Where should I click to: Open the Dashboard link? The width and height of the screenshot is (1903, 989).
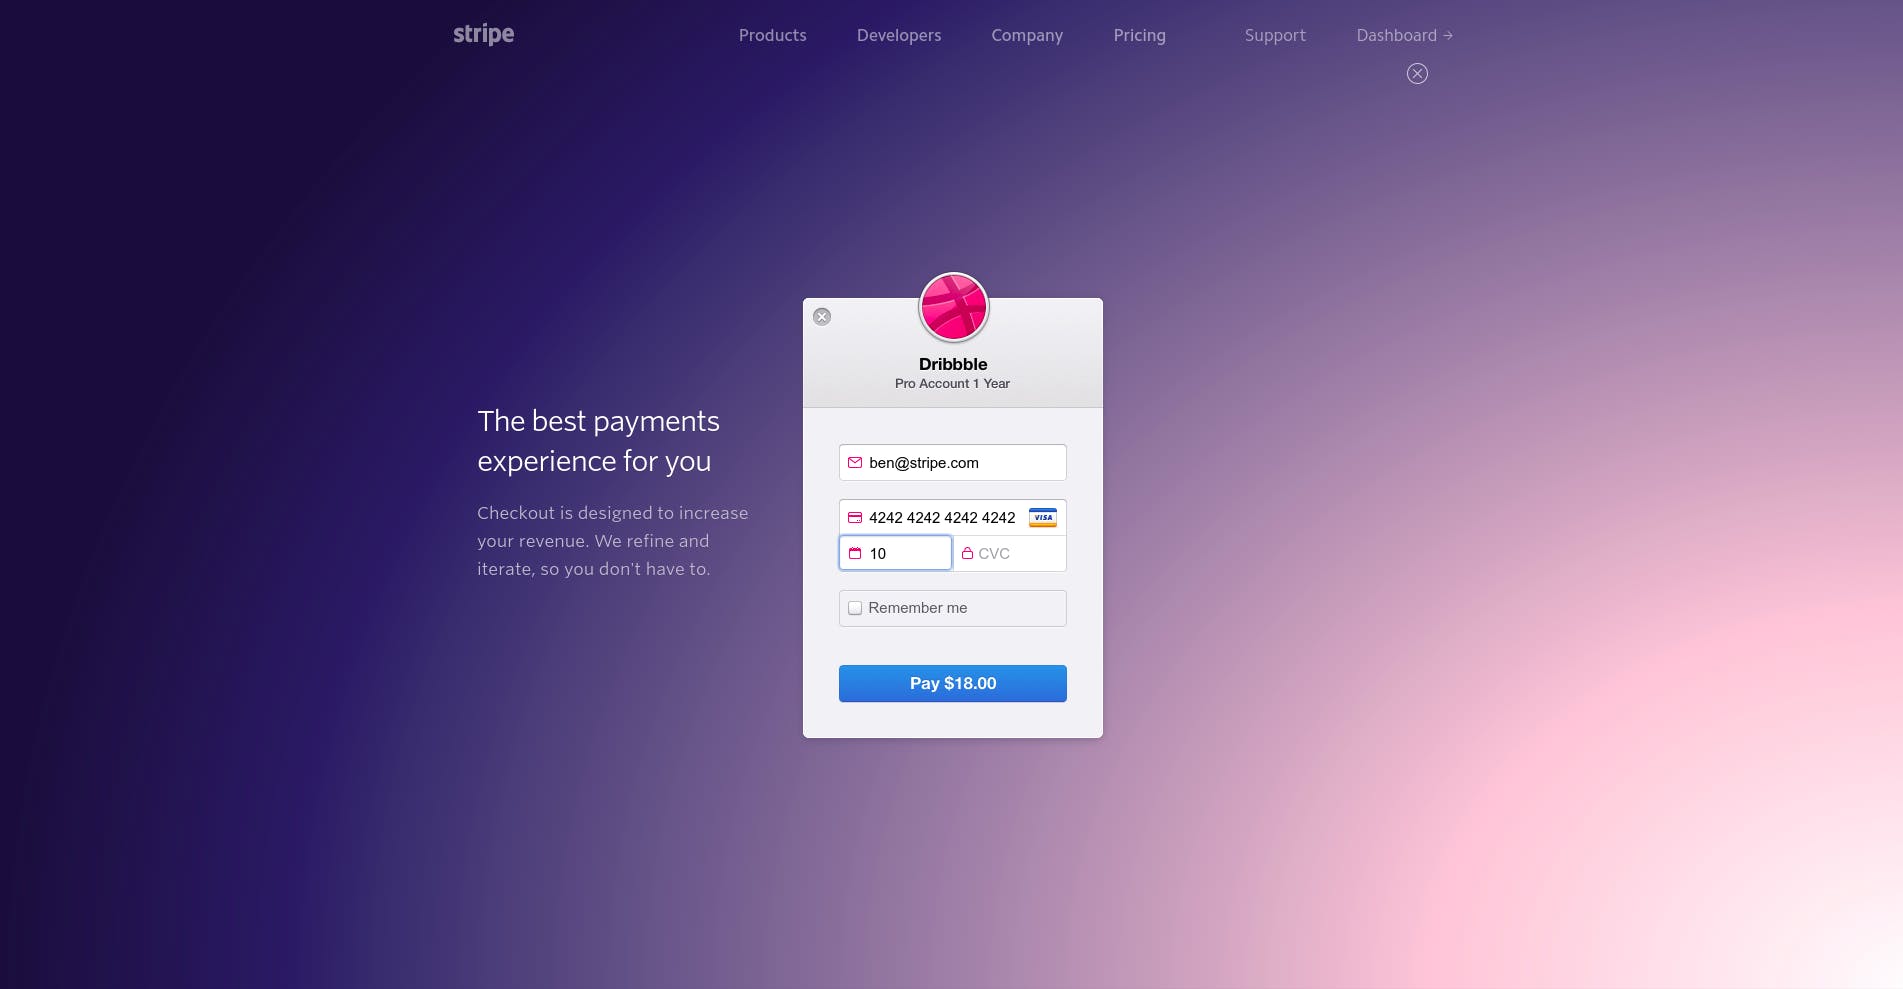point(1404,35)
